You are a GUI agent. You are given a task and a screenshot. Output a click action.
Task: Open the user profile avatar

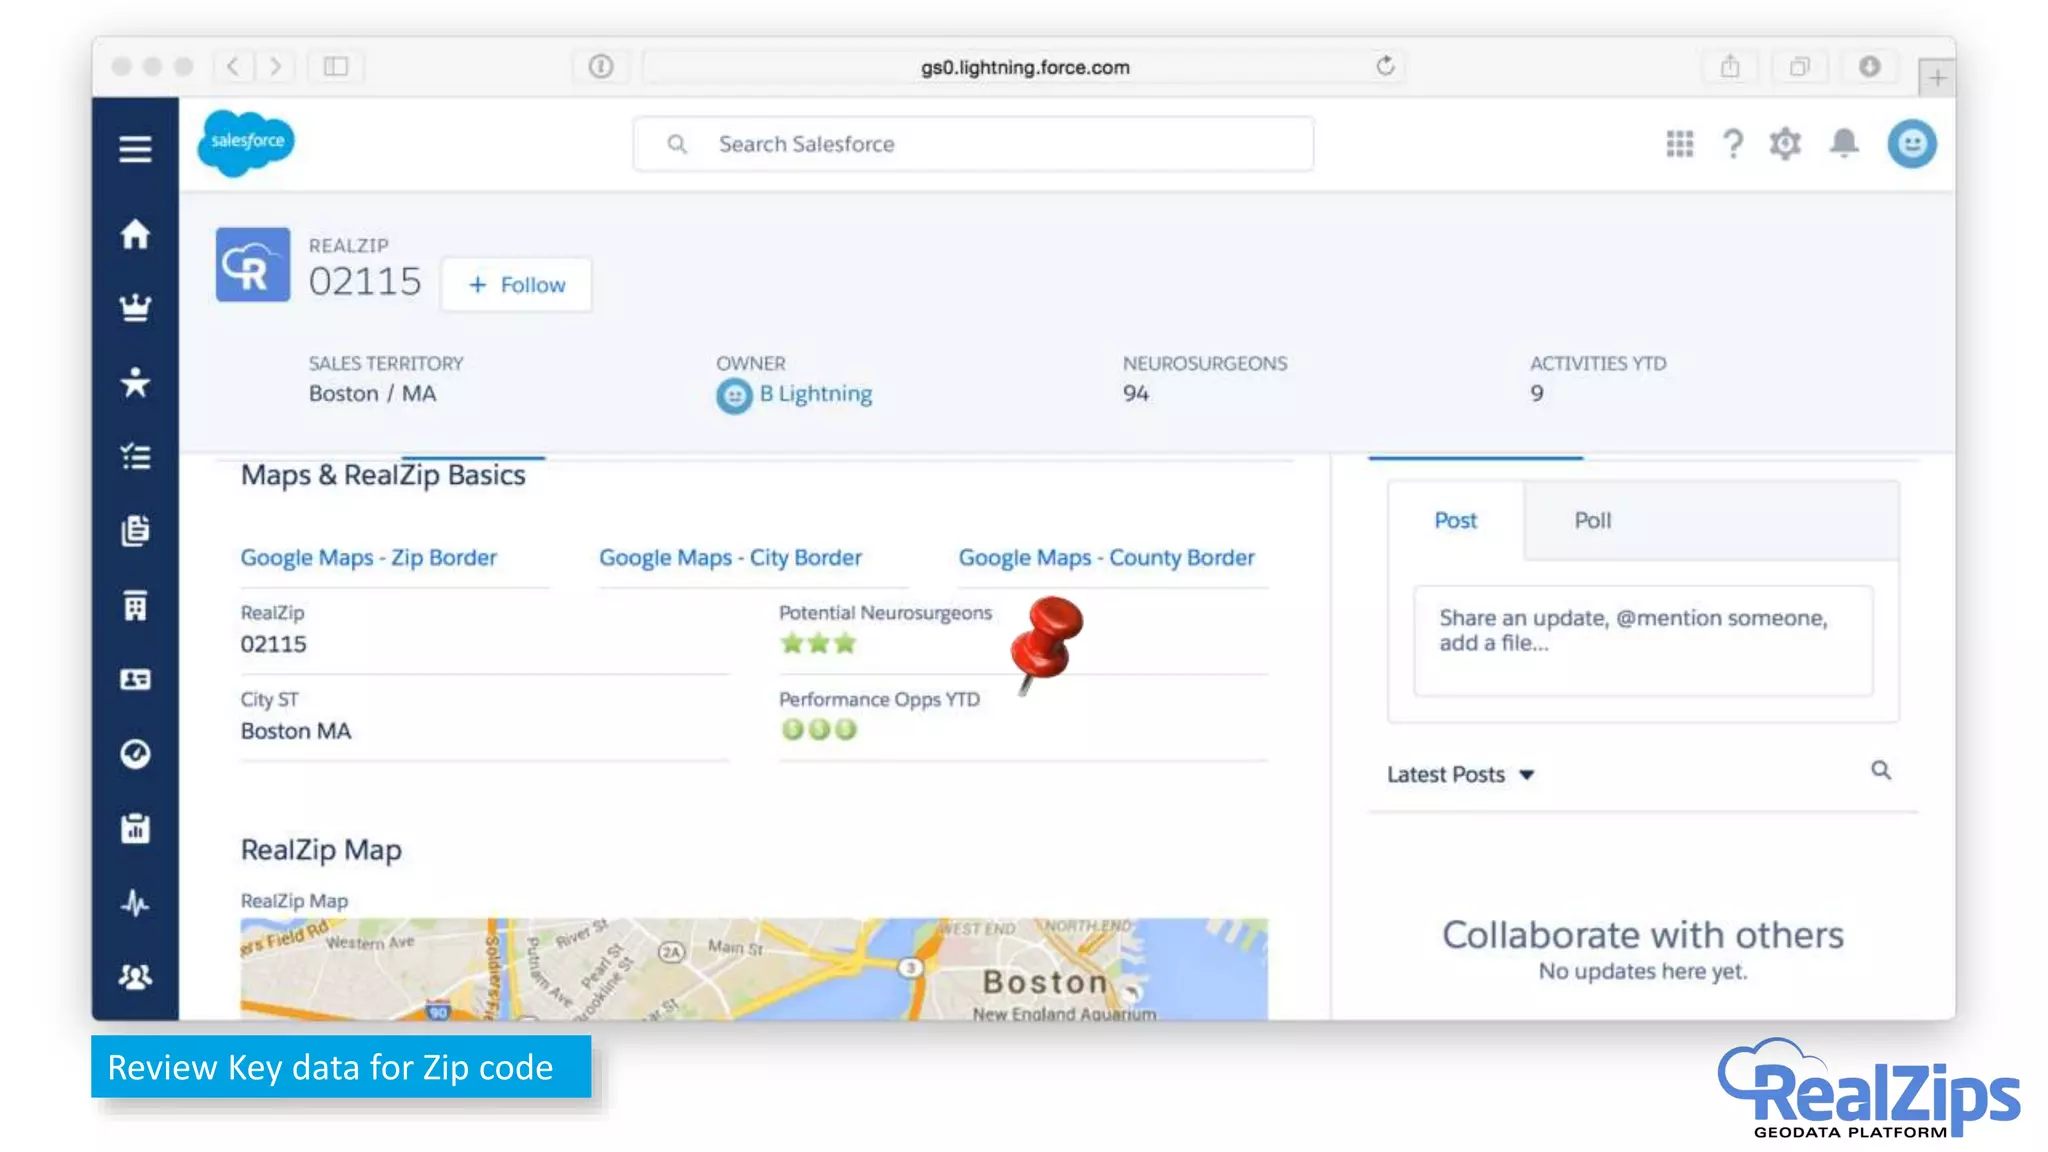coord(1912,144)
